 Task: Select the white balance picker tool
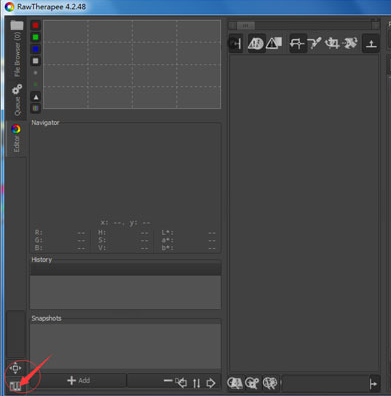point(314,43)
